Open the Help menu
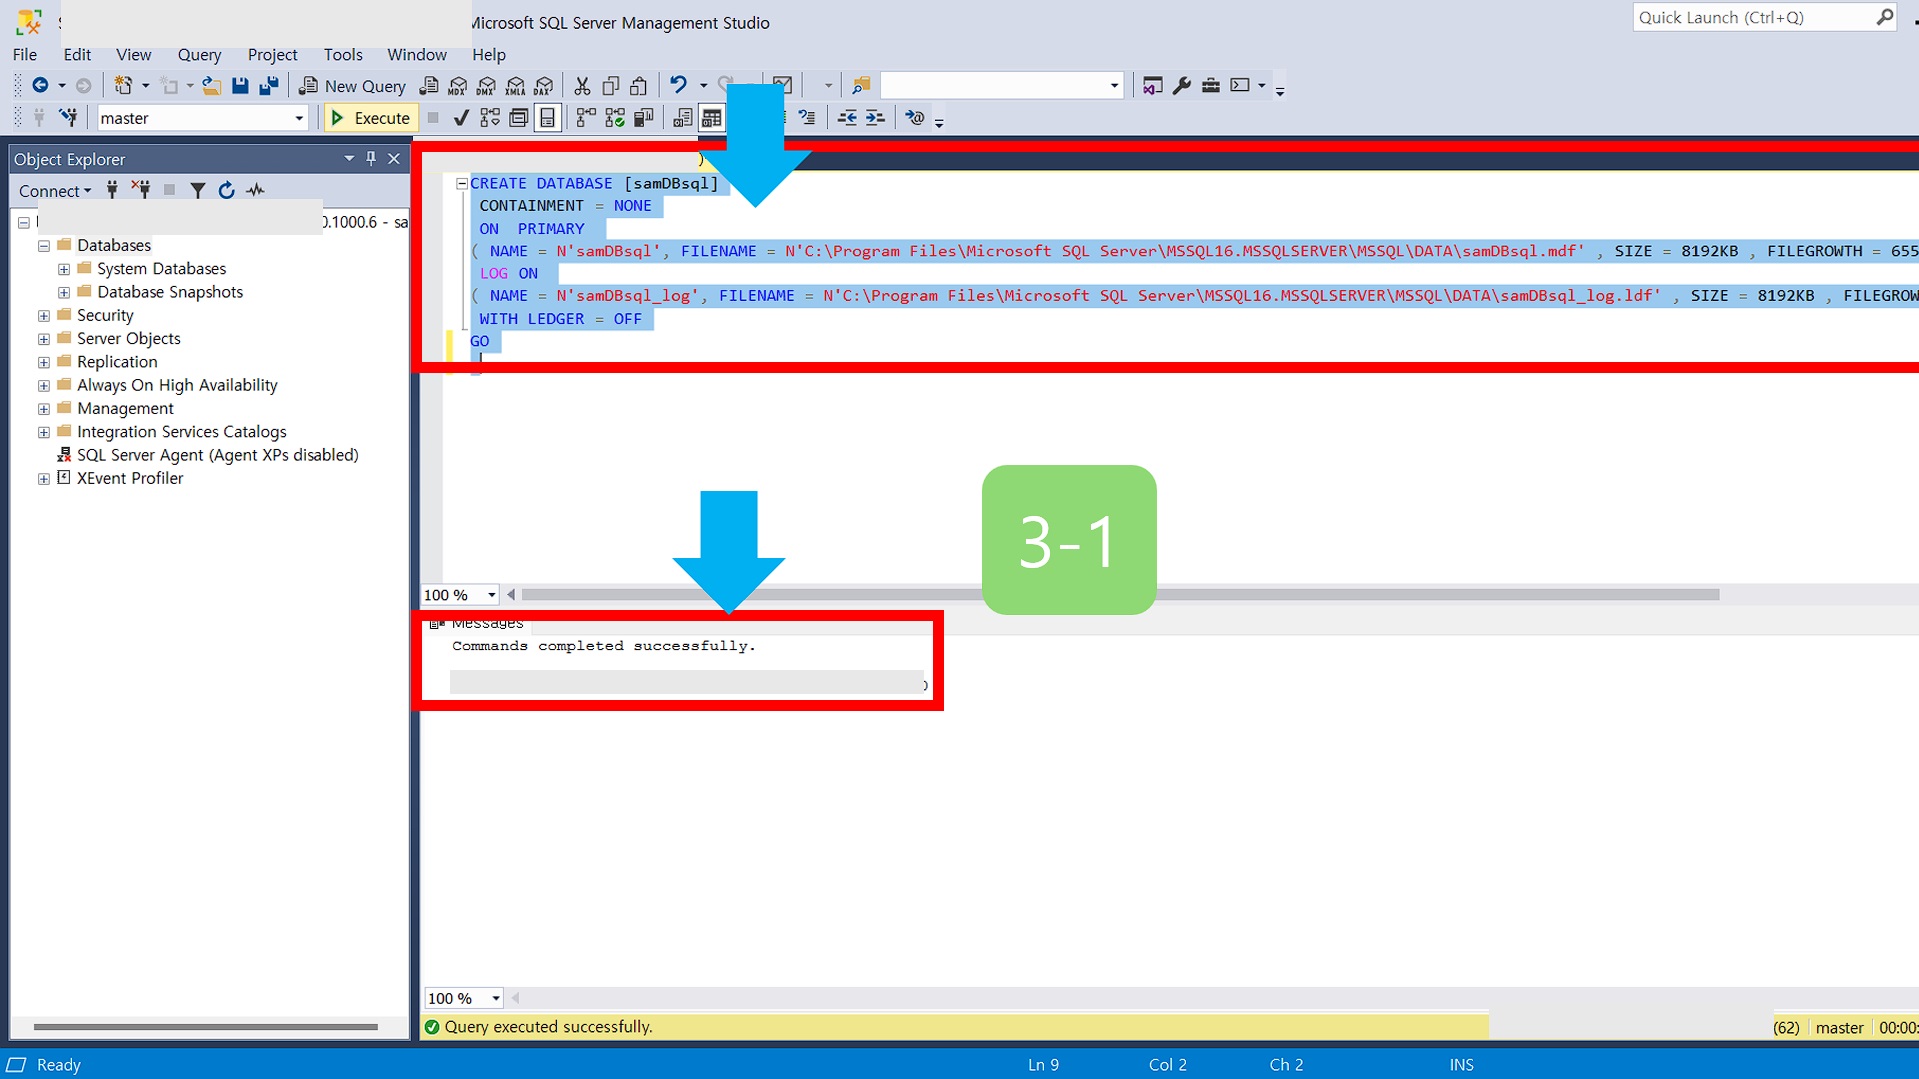The image size is (1919, 1079). click(489, 54)
